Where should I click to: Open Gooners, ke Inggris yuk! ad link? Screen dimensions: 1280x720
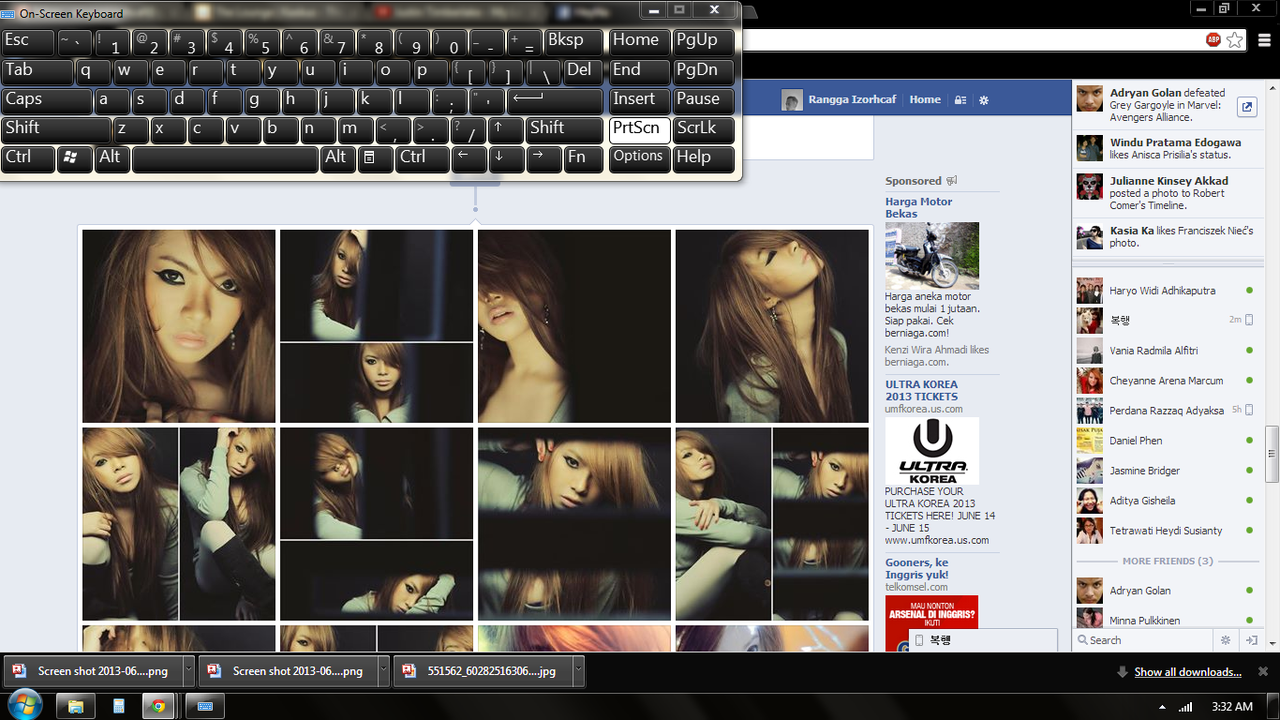917,568
